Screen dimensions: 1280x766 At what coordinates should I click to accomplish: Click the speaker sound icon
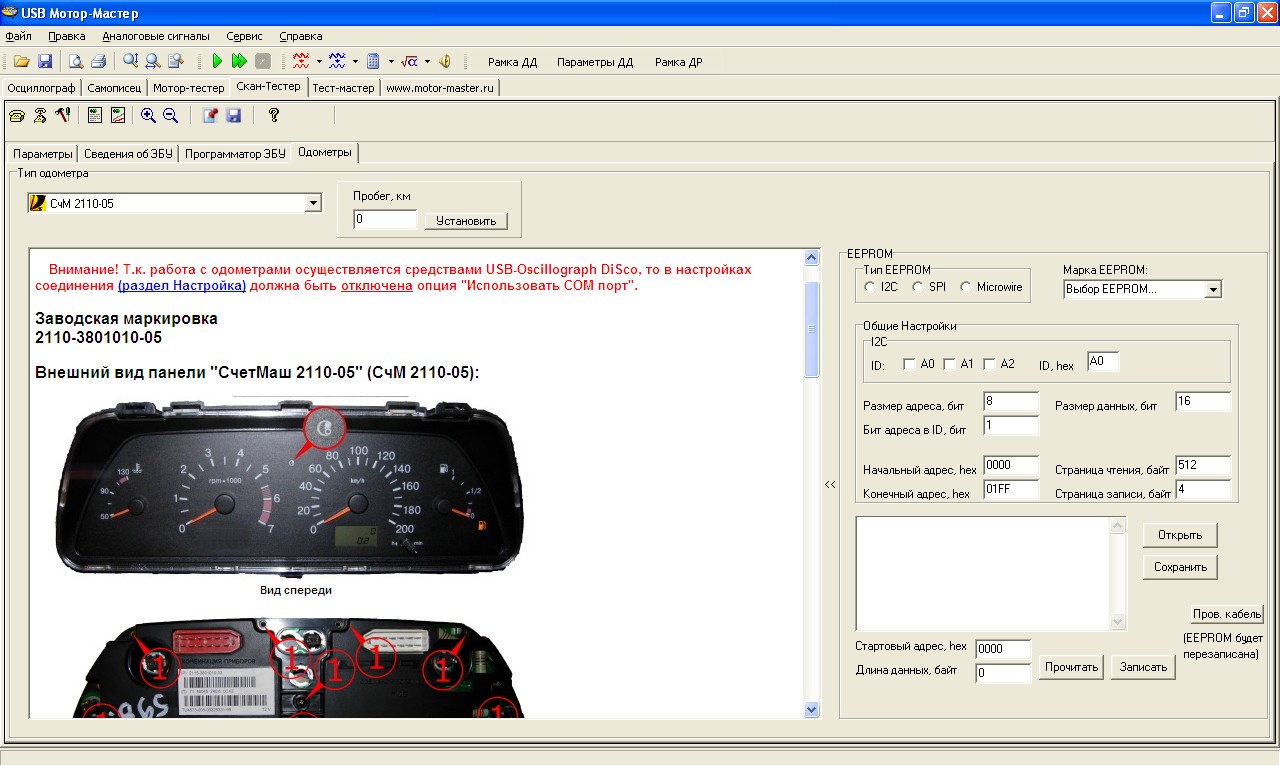(x=445, y=62)
